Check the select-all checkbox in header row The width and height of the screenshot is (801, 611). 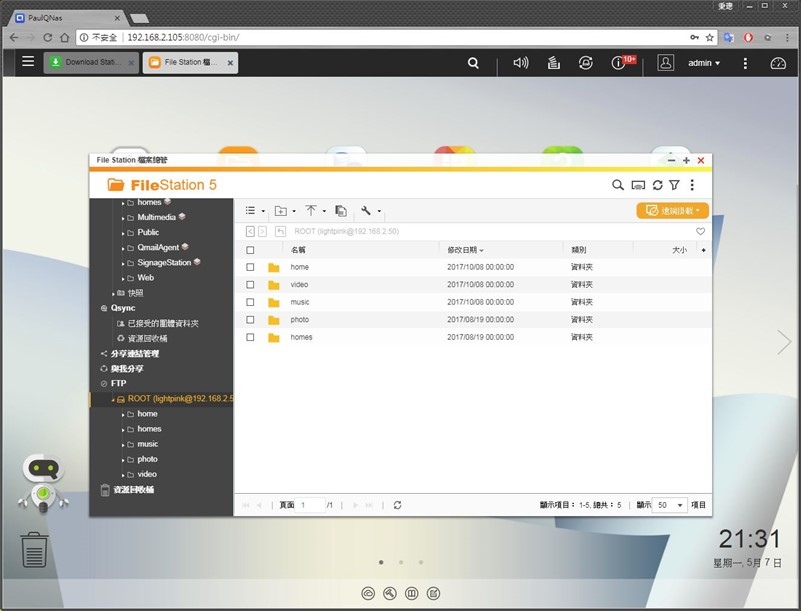click(250, 250)
